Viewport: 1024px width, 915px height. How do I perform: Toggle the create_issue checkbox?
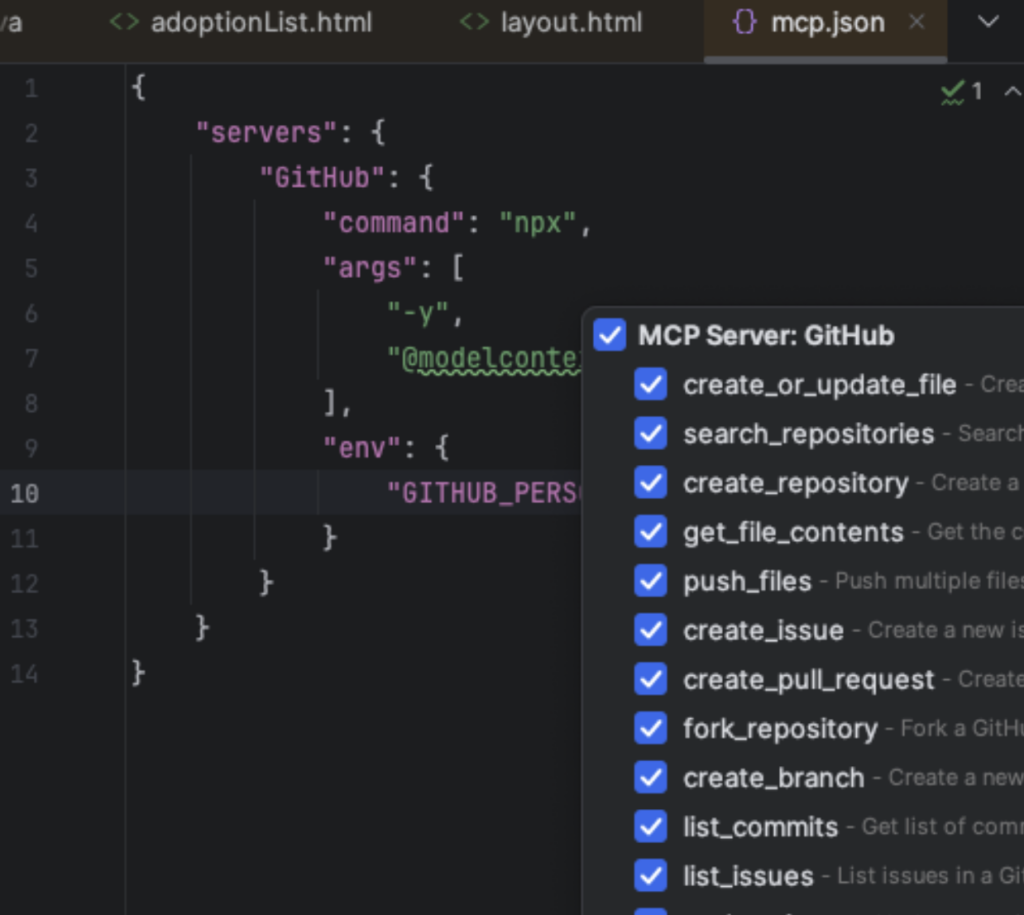tap(651, 630)
